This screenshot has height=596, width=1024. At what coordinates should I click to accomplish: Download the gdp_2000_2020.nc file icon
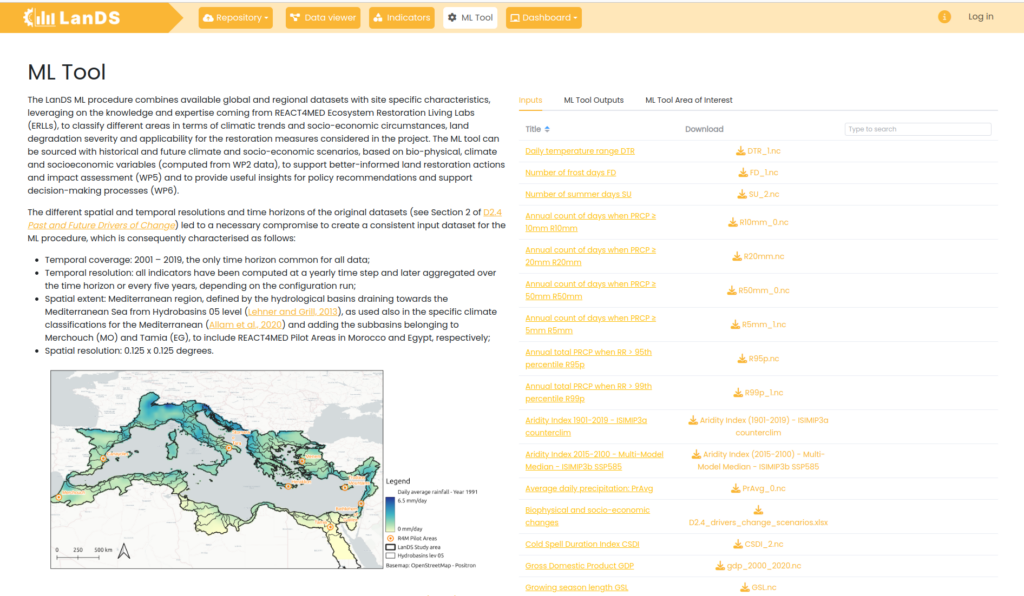tap(720, 565)
